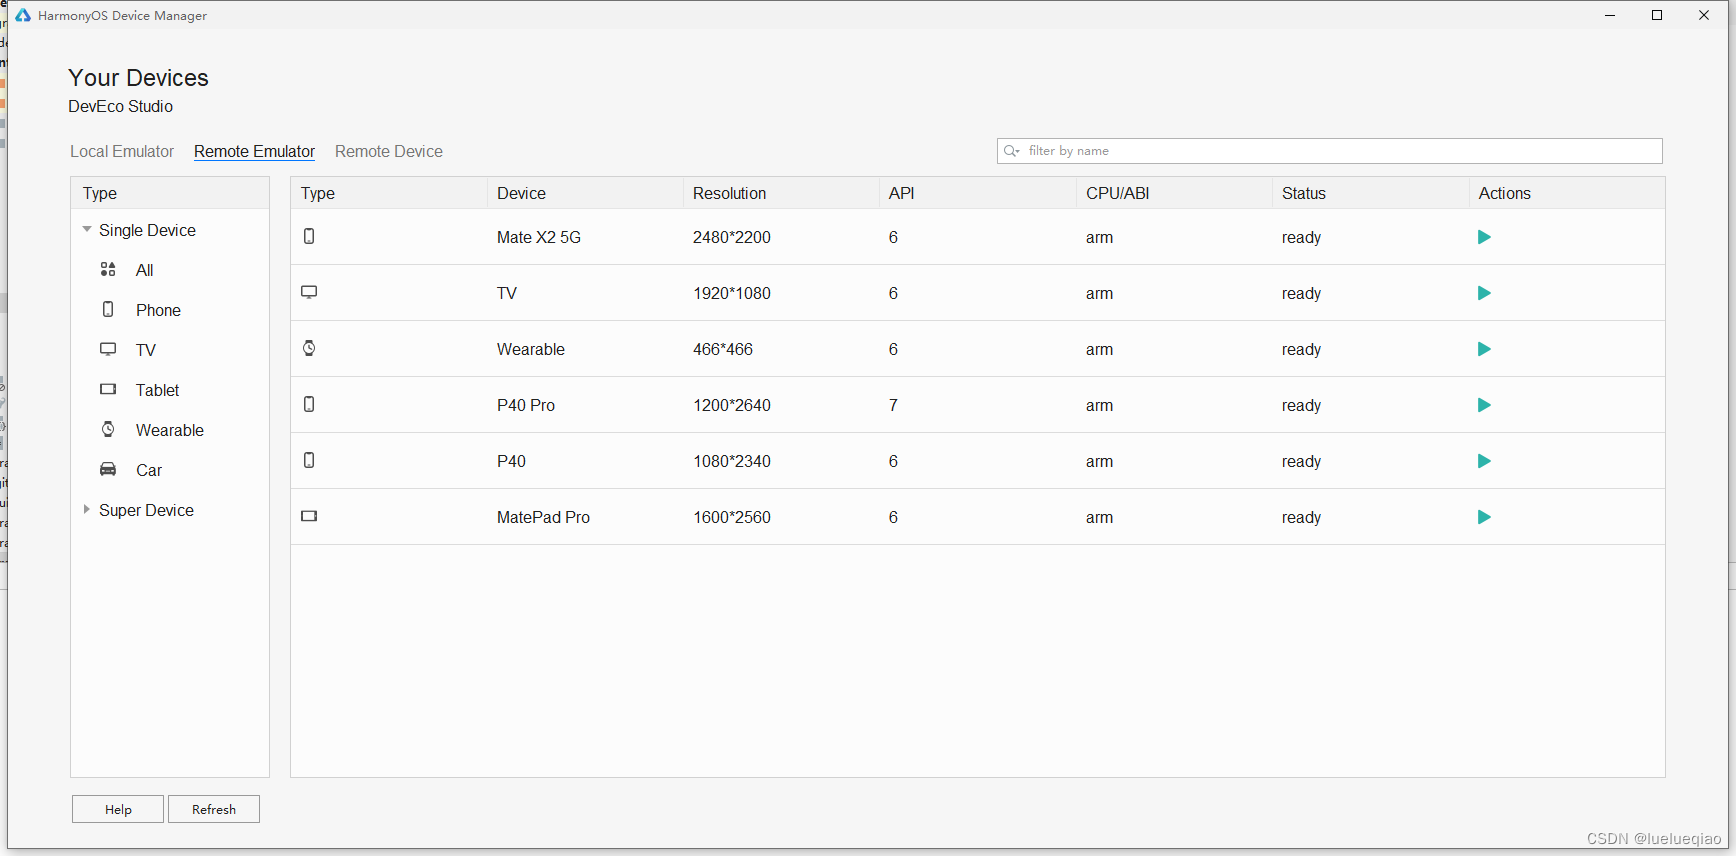Launch the P40 Pro emulator
Viewport: 1736px width, 856px height.
(x=1484, y=405)
